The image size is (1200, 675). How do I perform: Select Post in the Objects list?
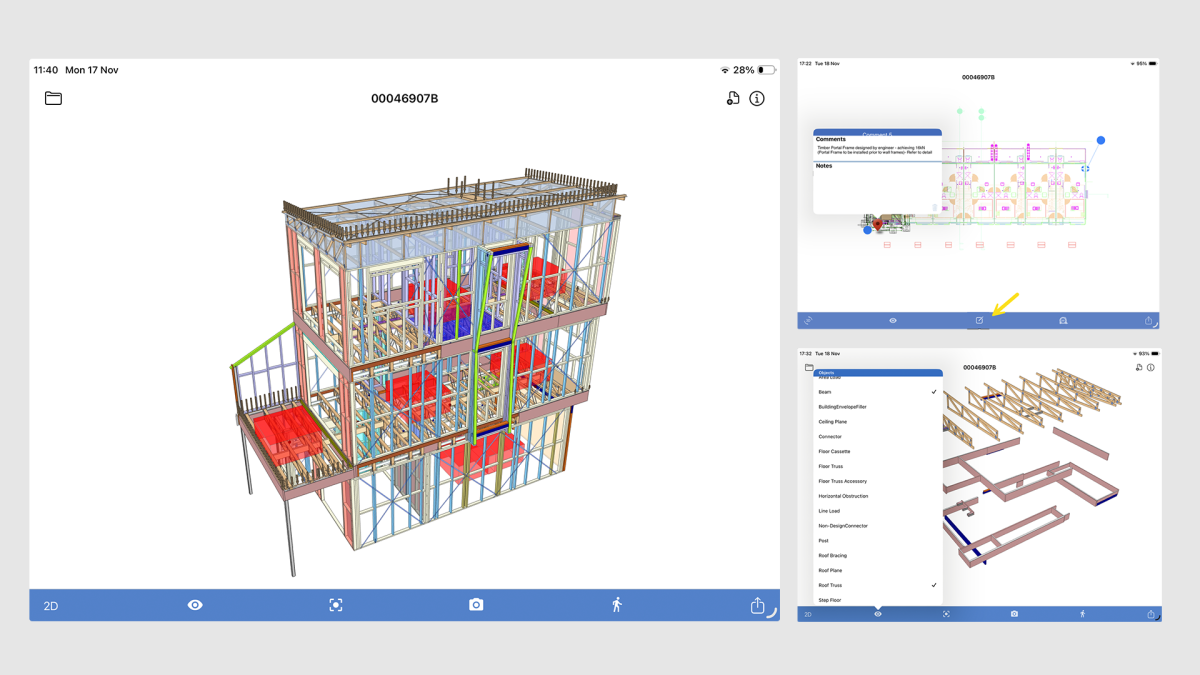tap(878, 541)
